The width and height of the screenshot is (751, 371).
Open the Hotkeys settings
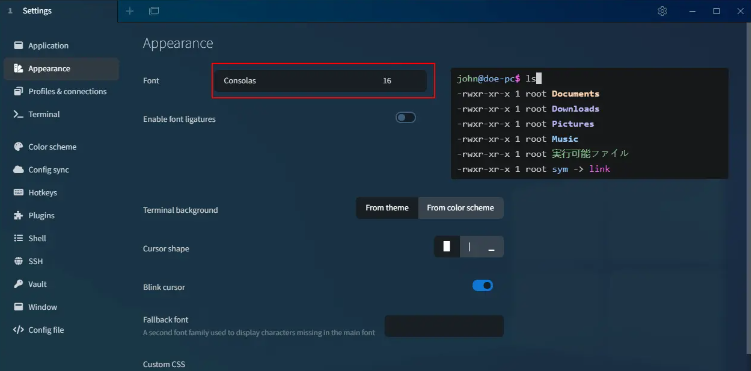tap(61, 192)
